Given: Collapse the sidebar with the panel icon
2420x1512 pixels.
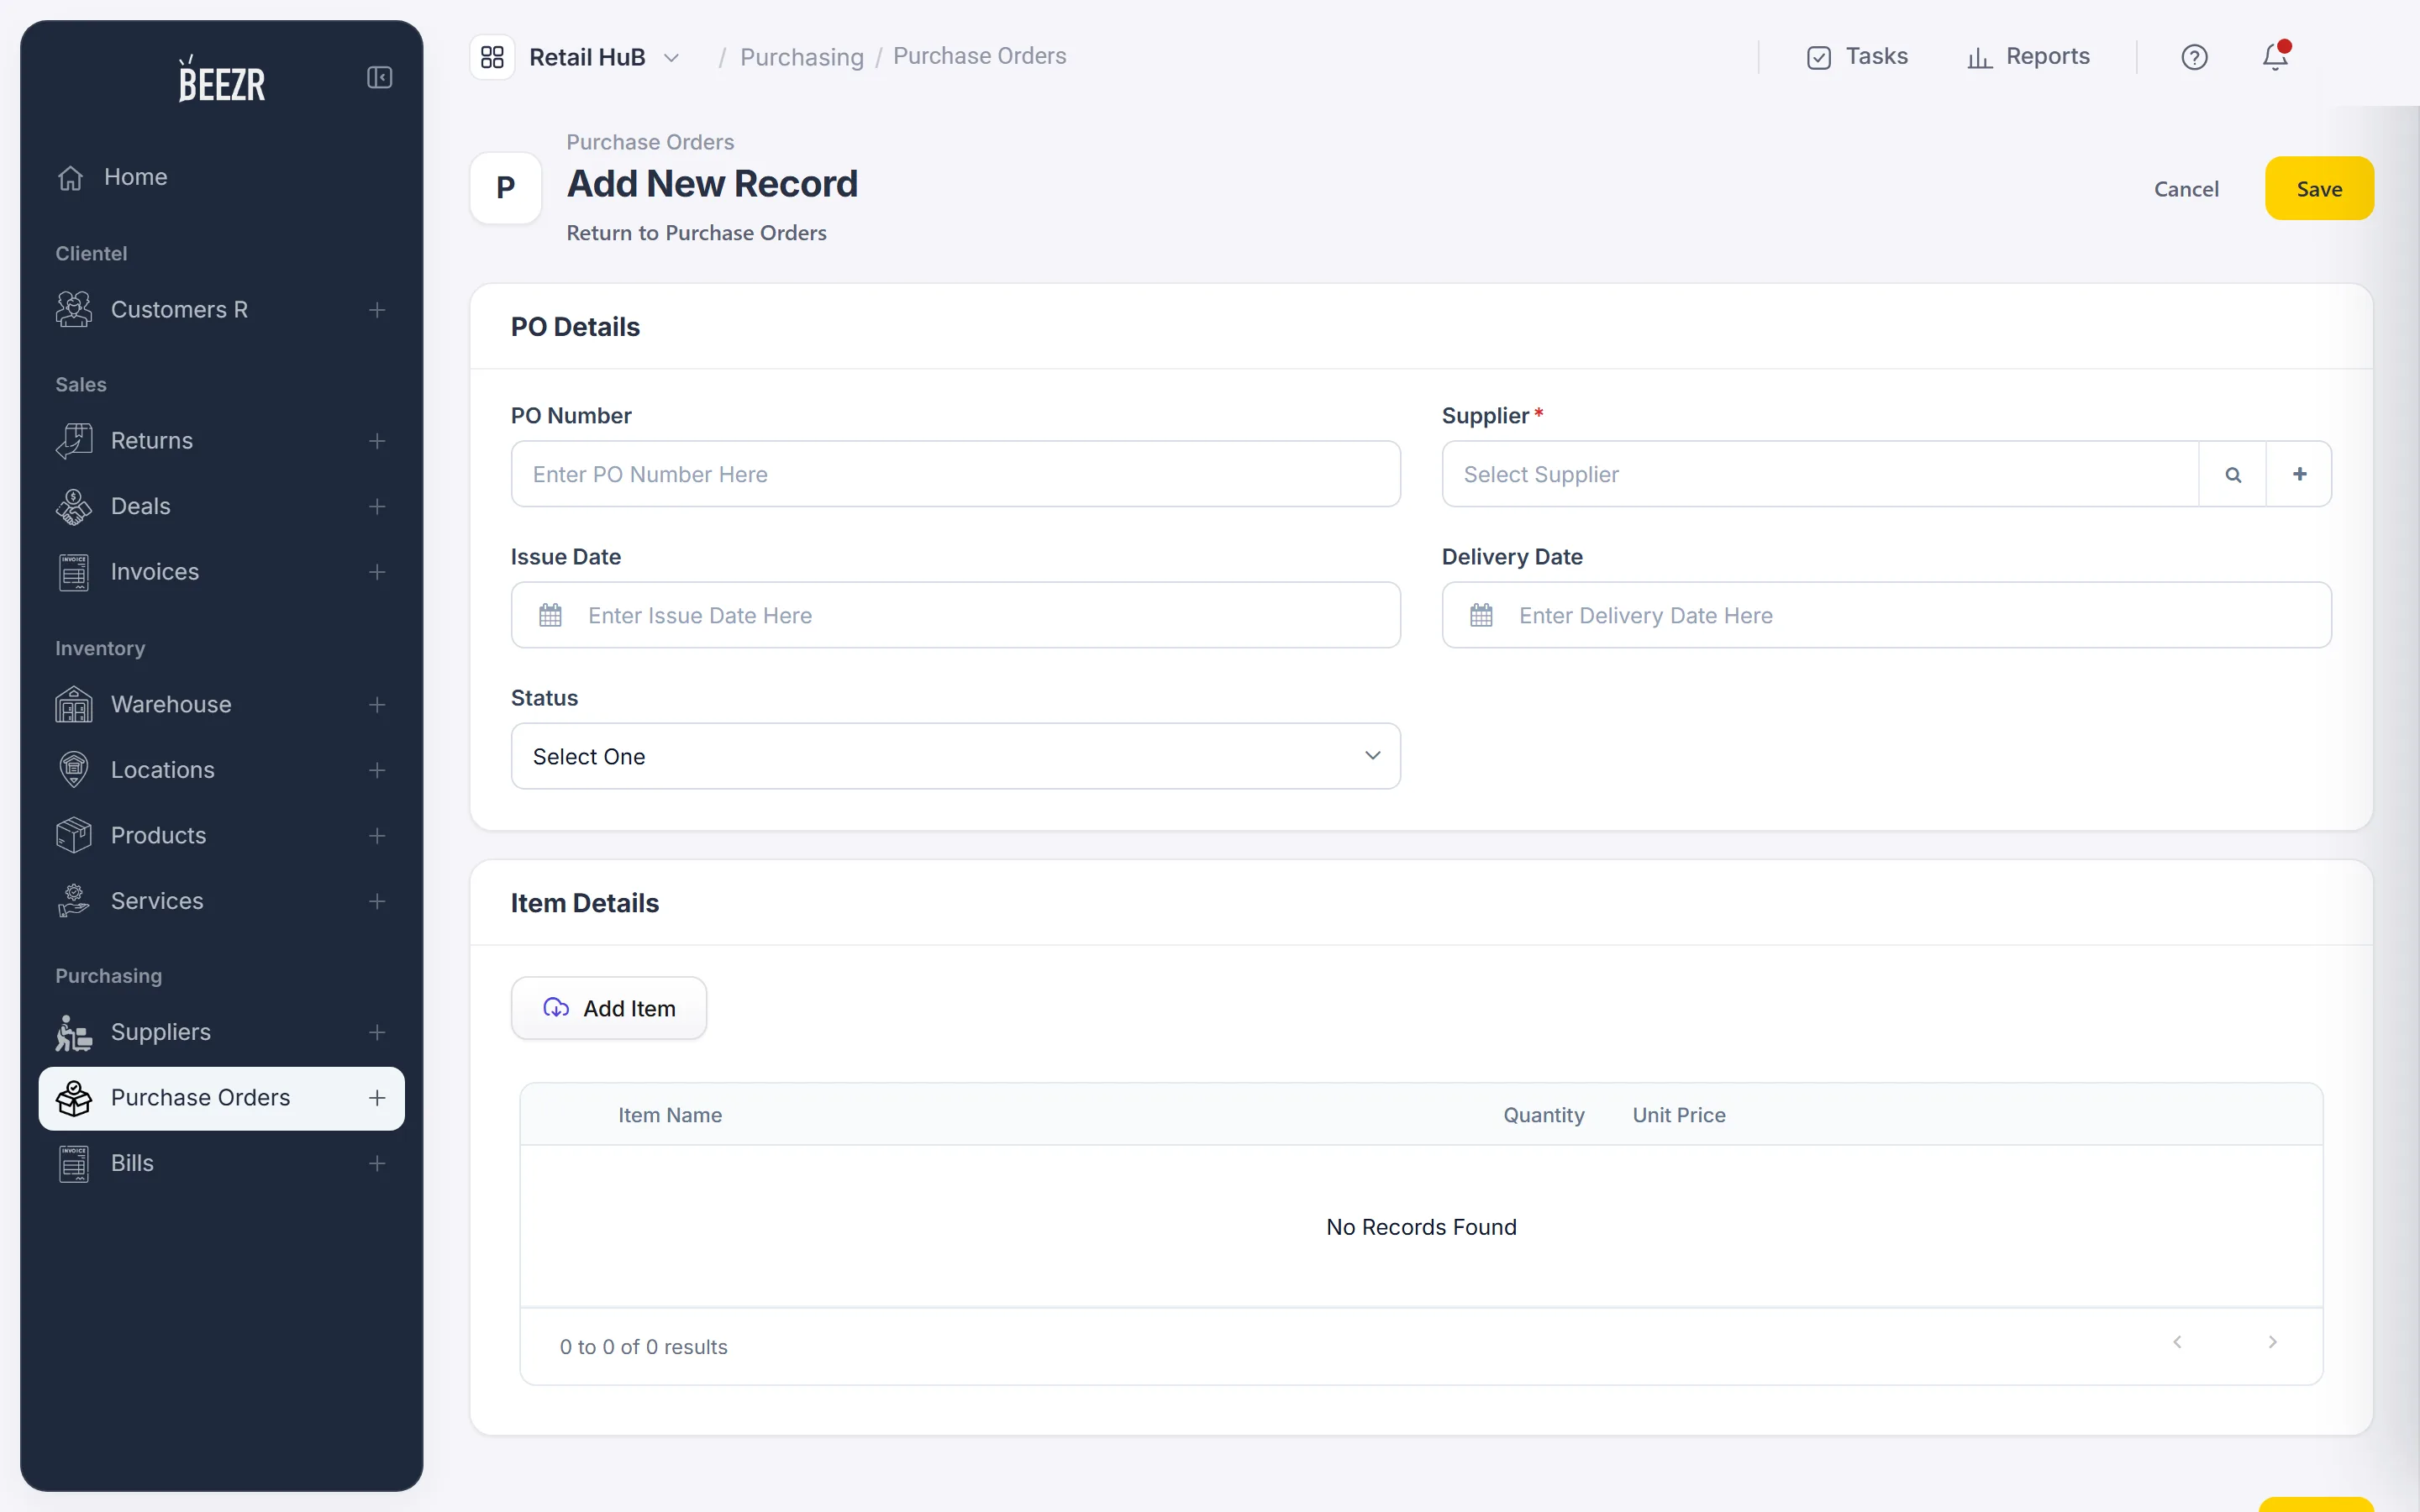Looking at the screenshot, I should pyautogui.click(x=379, y=77).
